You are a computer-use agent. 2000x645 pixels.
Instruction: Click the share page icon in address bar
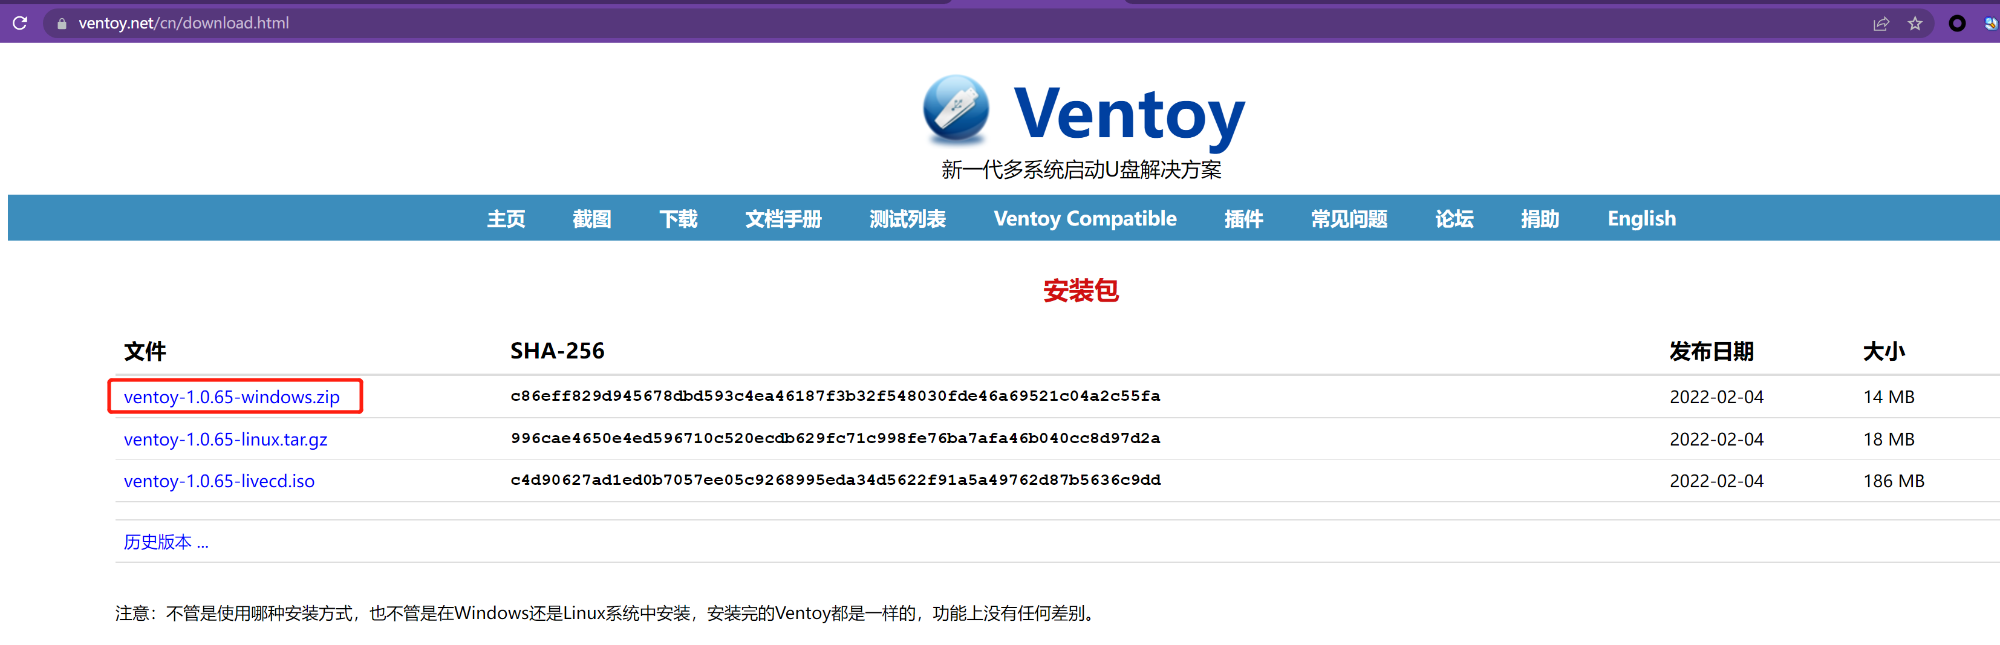tap(1881, 23)
